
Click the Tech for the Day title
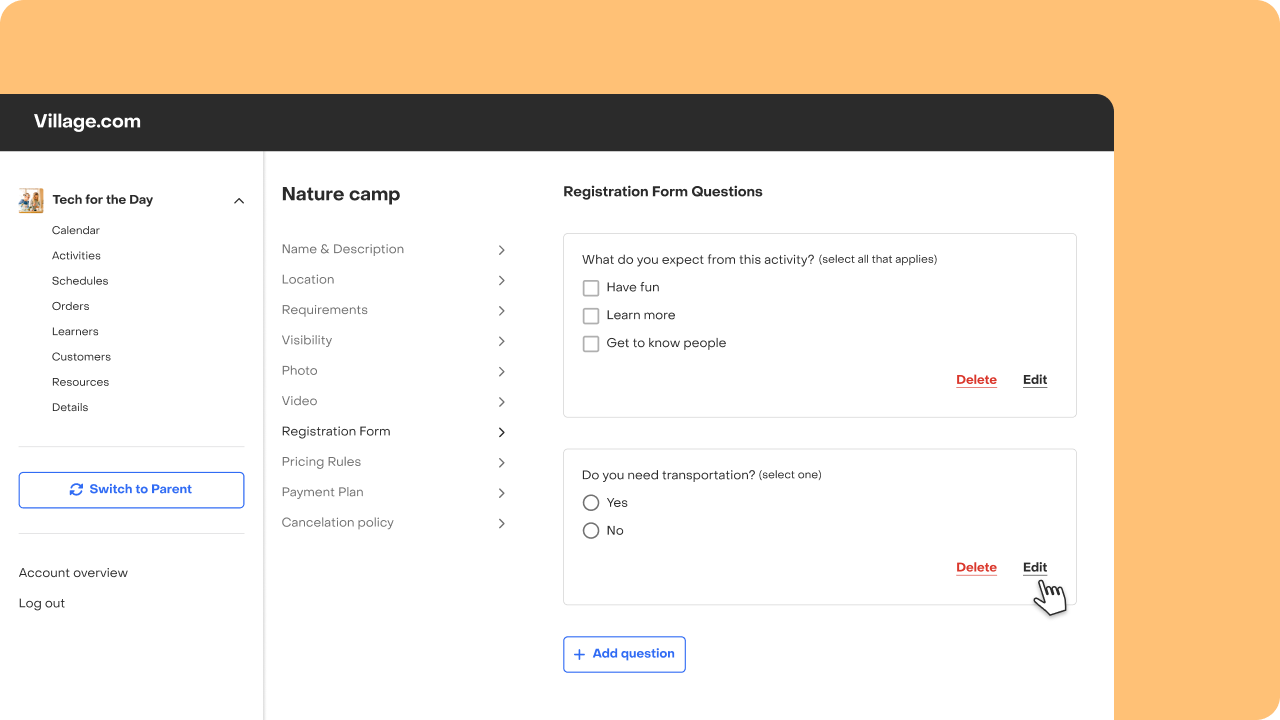(x=103, y=200)
